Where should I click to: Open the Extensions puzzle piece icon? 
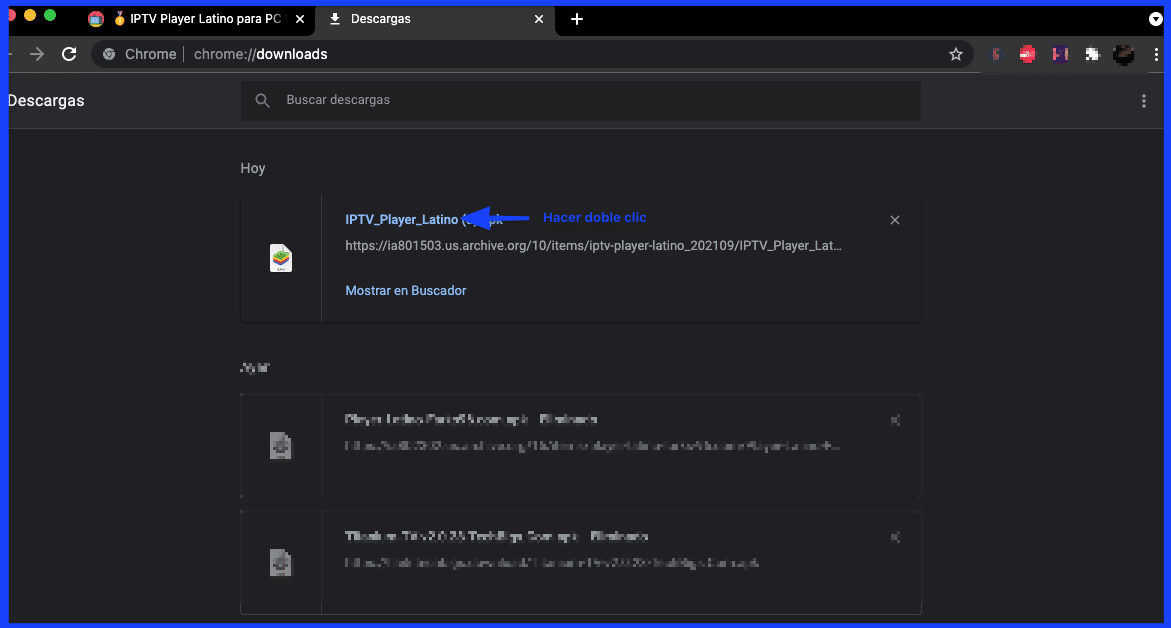click(x=1092, y=54)
